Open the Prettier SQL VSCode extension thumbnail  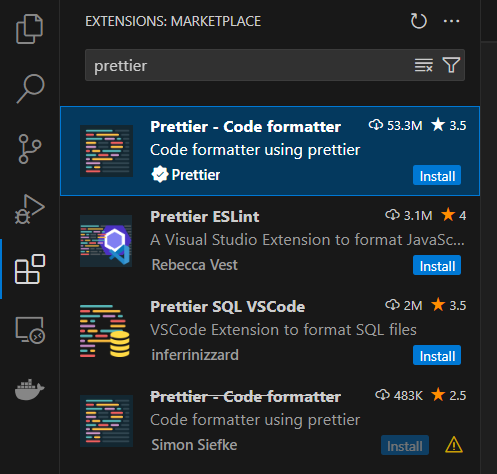tap(105, 331)
